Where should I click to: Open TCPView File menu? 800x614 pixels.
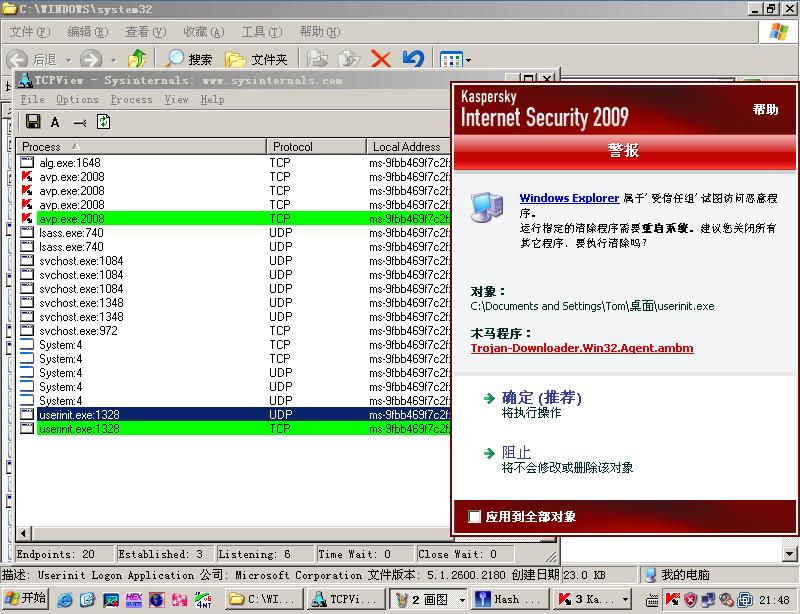point(32,100)
